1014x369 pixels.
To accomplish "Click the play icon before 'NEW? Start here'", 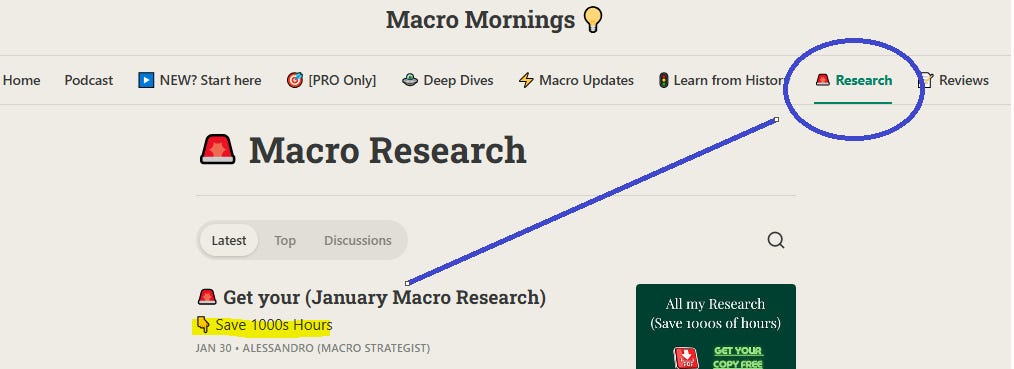I will (146, 81).
